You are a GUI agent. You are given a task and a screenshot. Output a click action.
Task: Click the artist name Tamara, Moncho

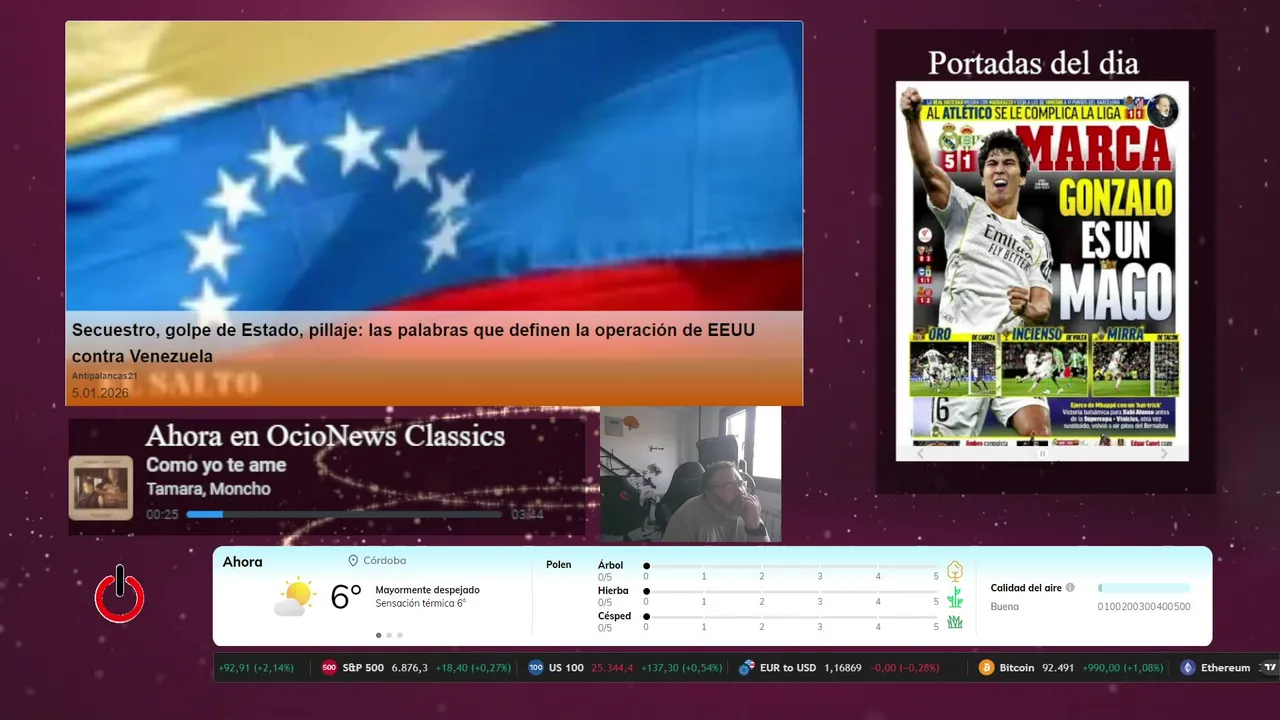coord(208,489)
